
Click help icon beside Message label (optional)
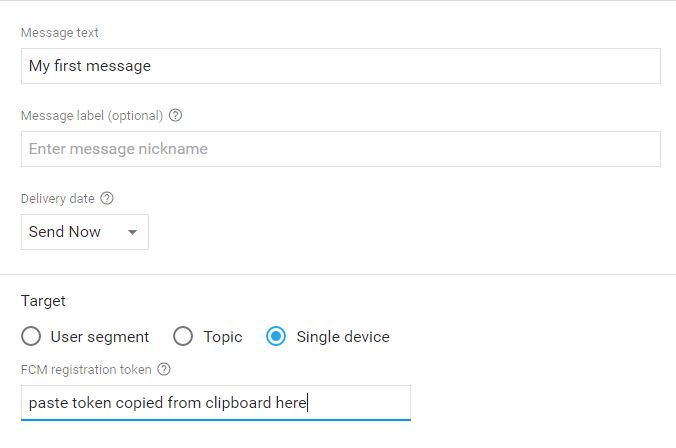tap(176, 115)
